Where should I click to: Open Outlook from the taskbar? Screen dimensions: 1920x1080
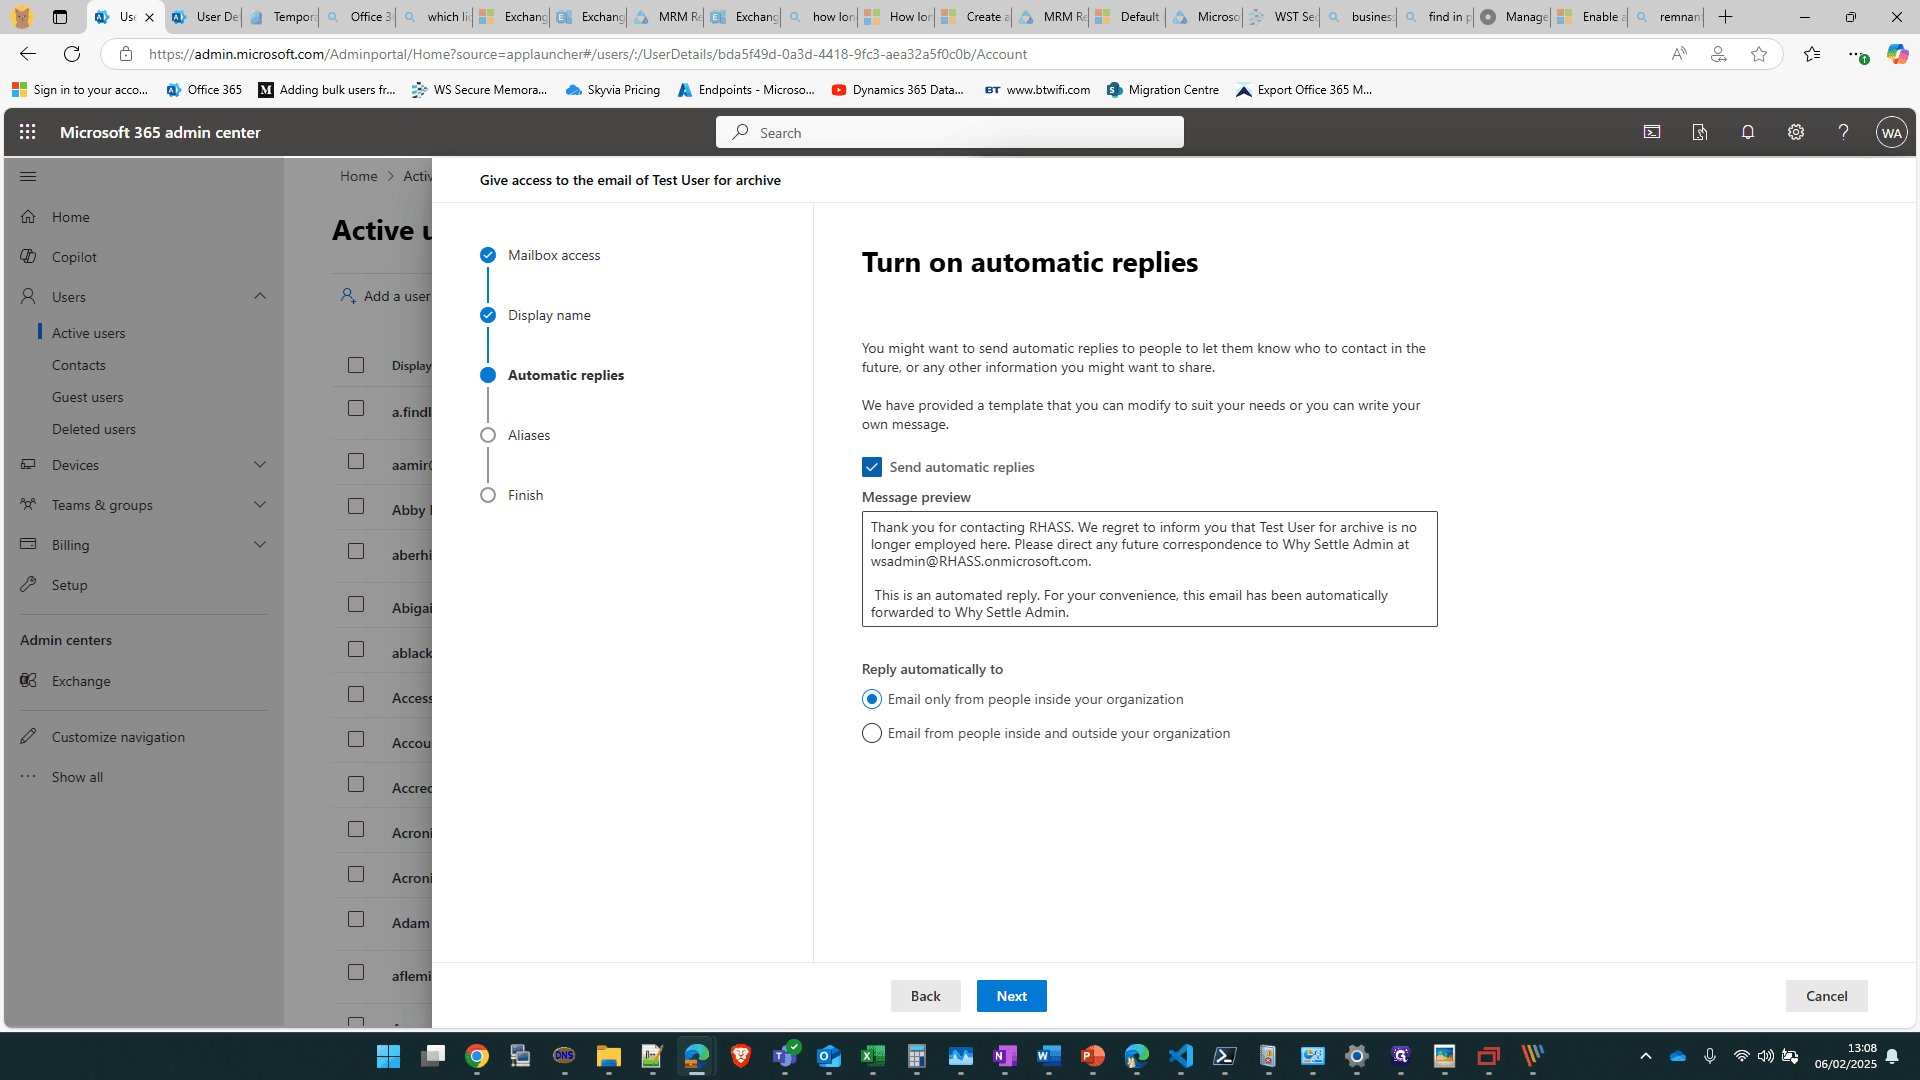pyautogui.click(x=829, y=1056)
